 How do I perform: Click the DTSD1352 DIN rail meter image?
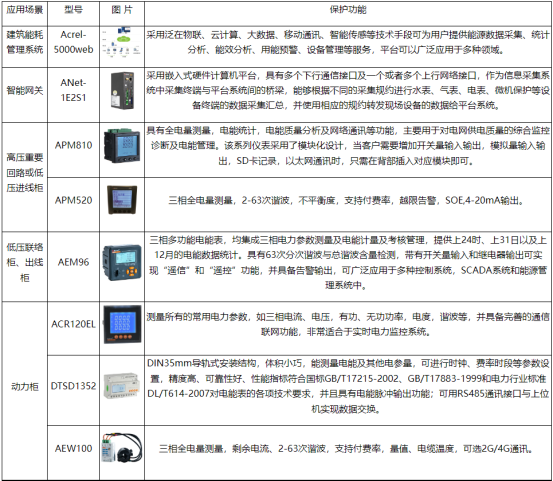(x=121, y=386)
